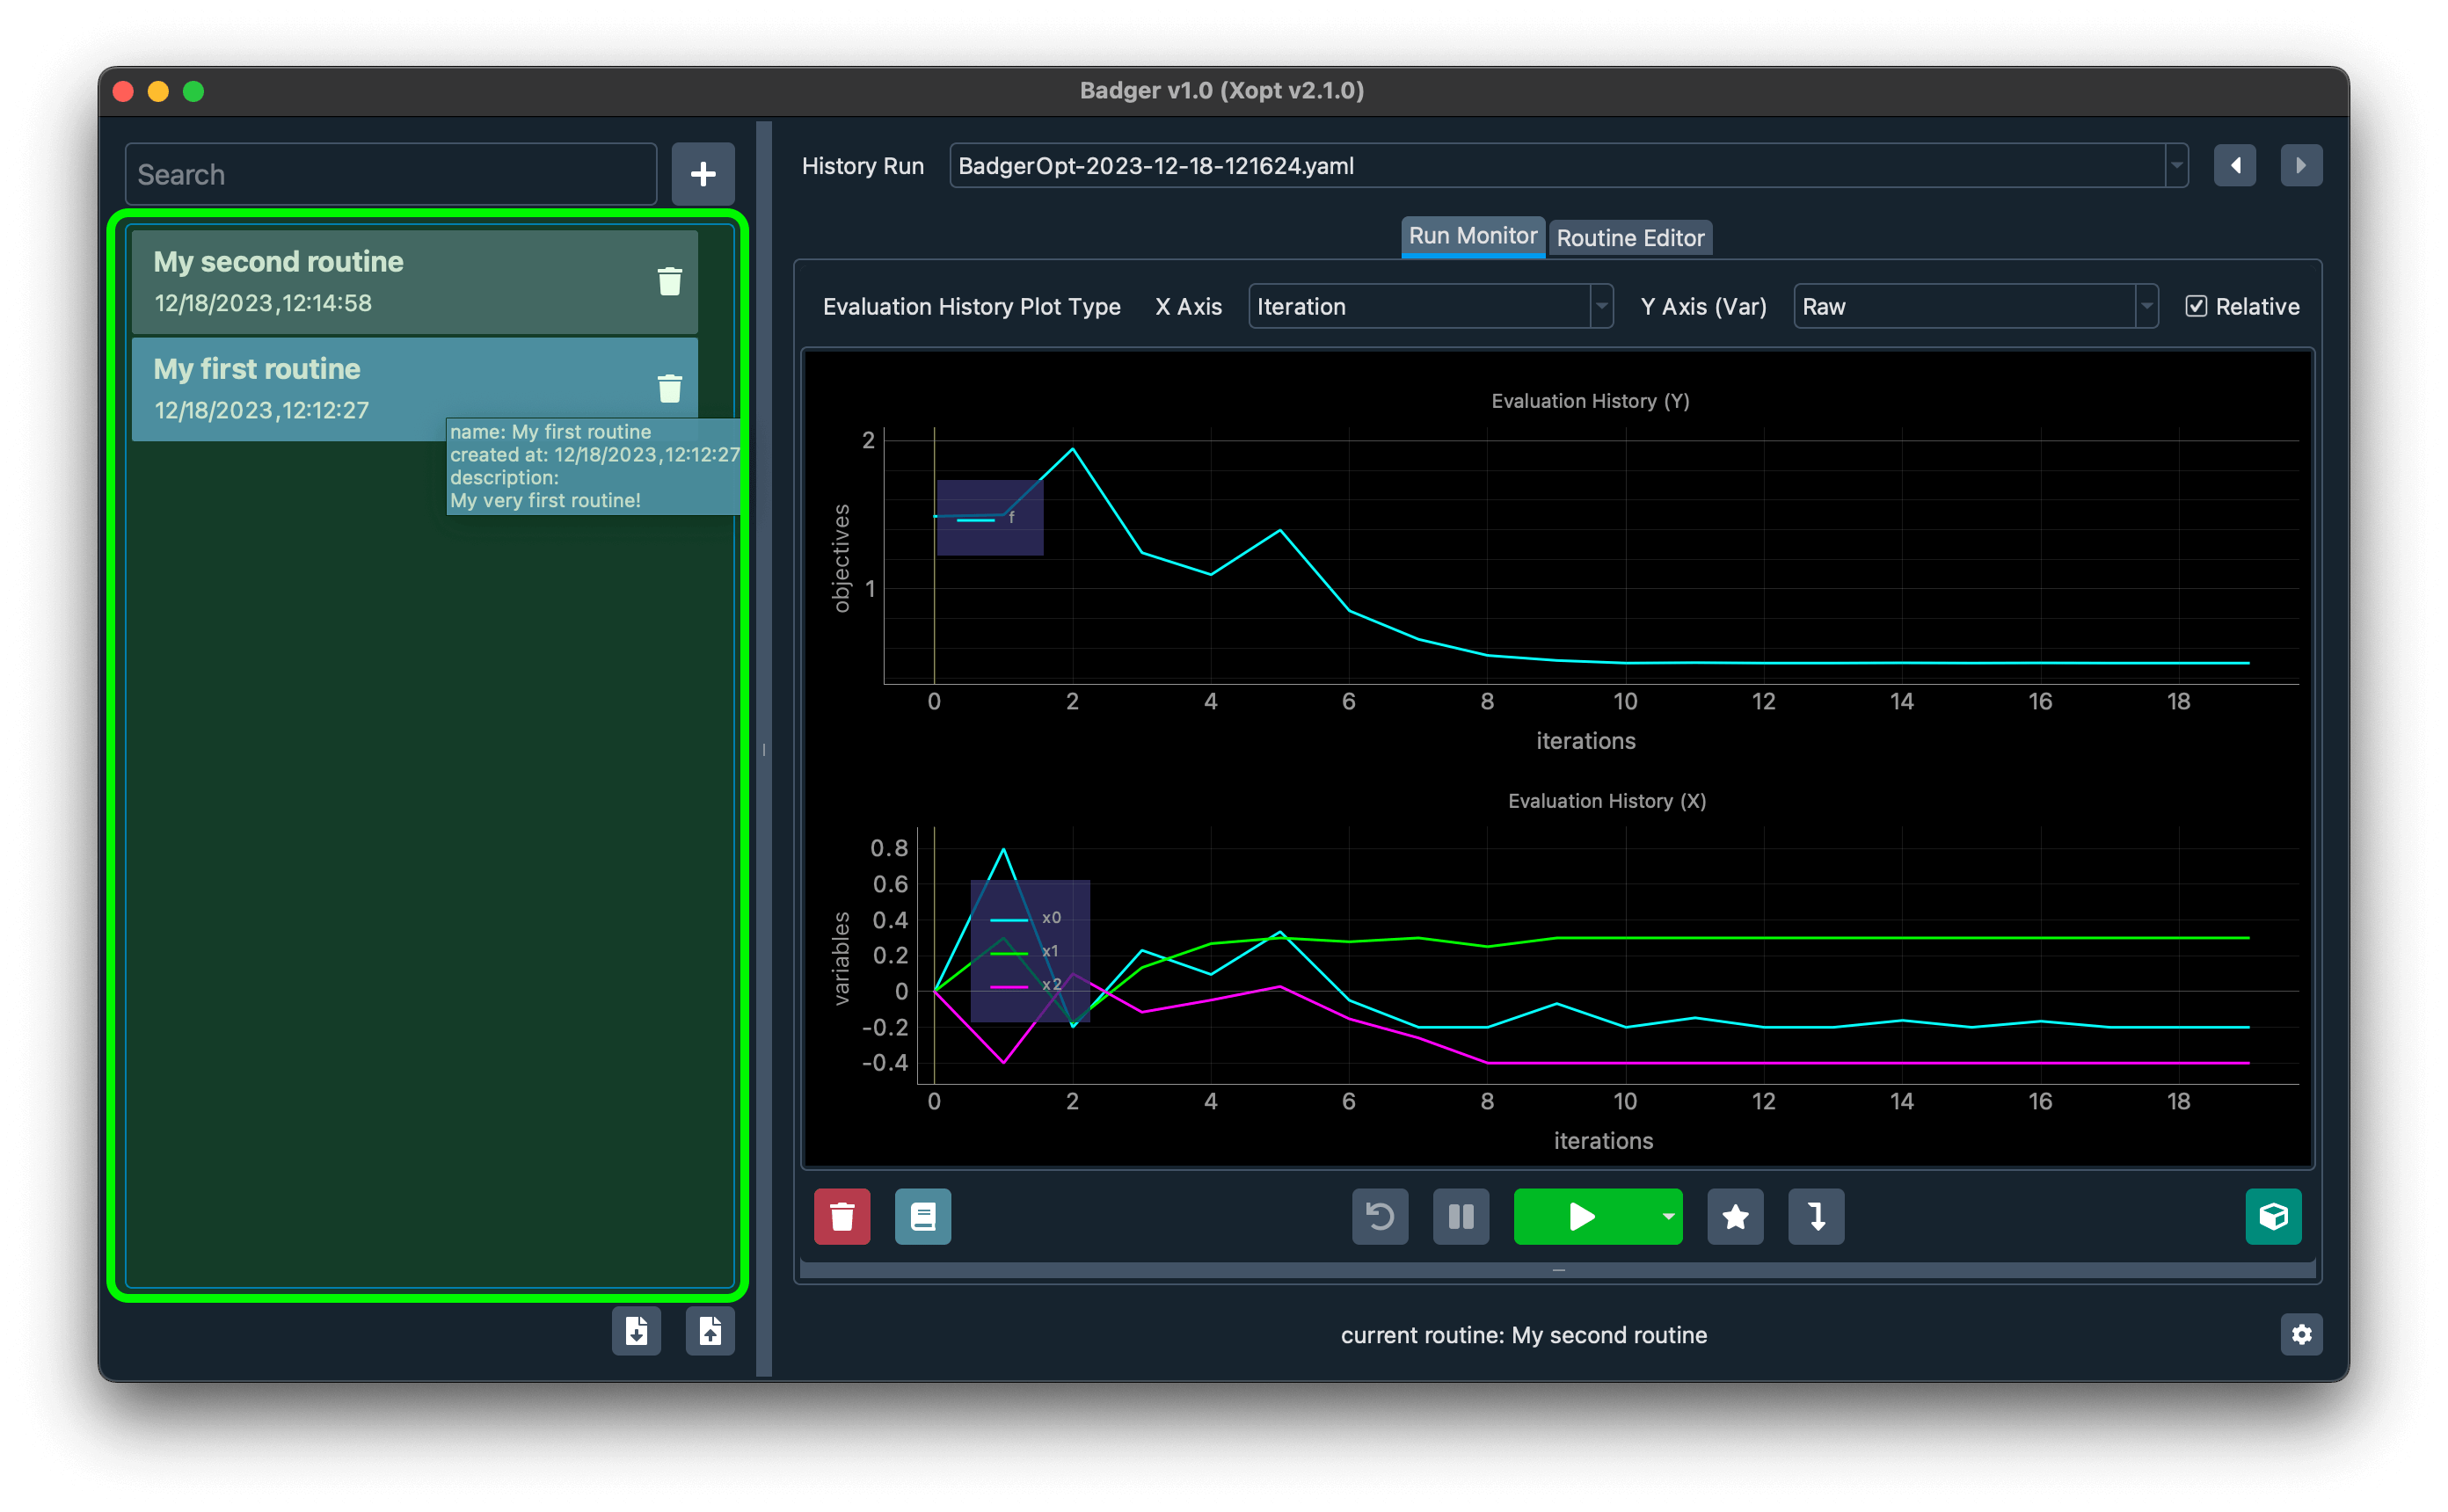
Task: Click the routine Search field
Action: [391, 174]
